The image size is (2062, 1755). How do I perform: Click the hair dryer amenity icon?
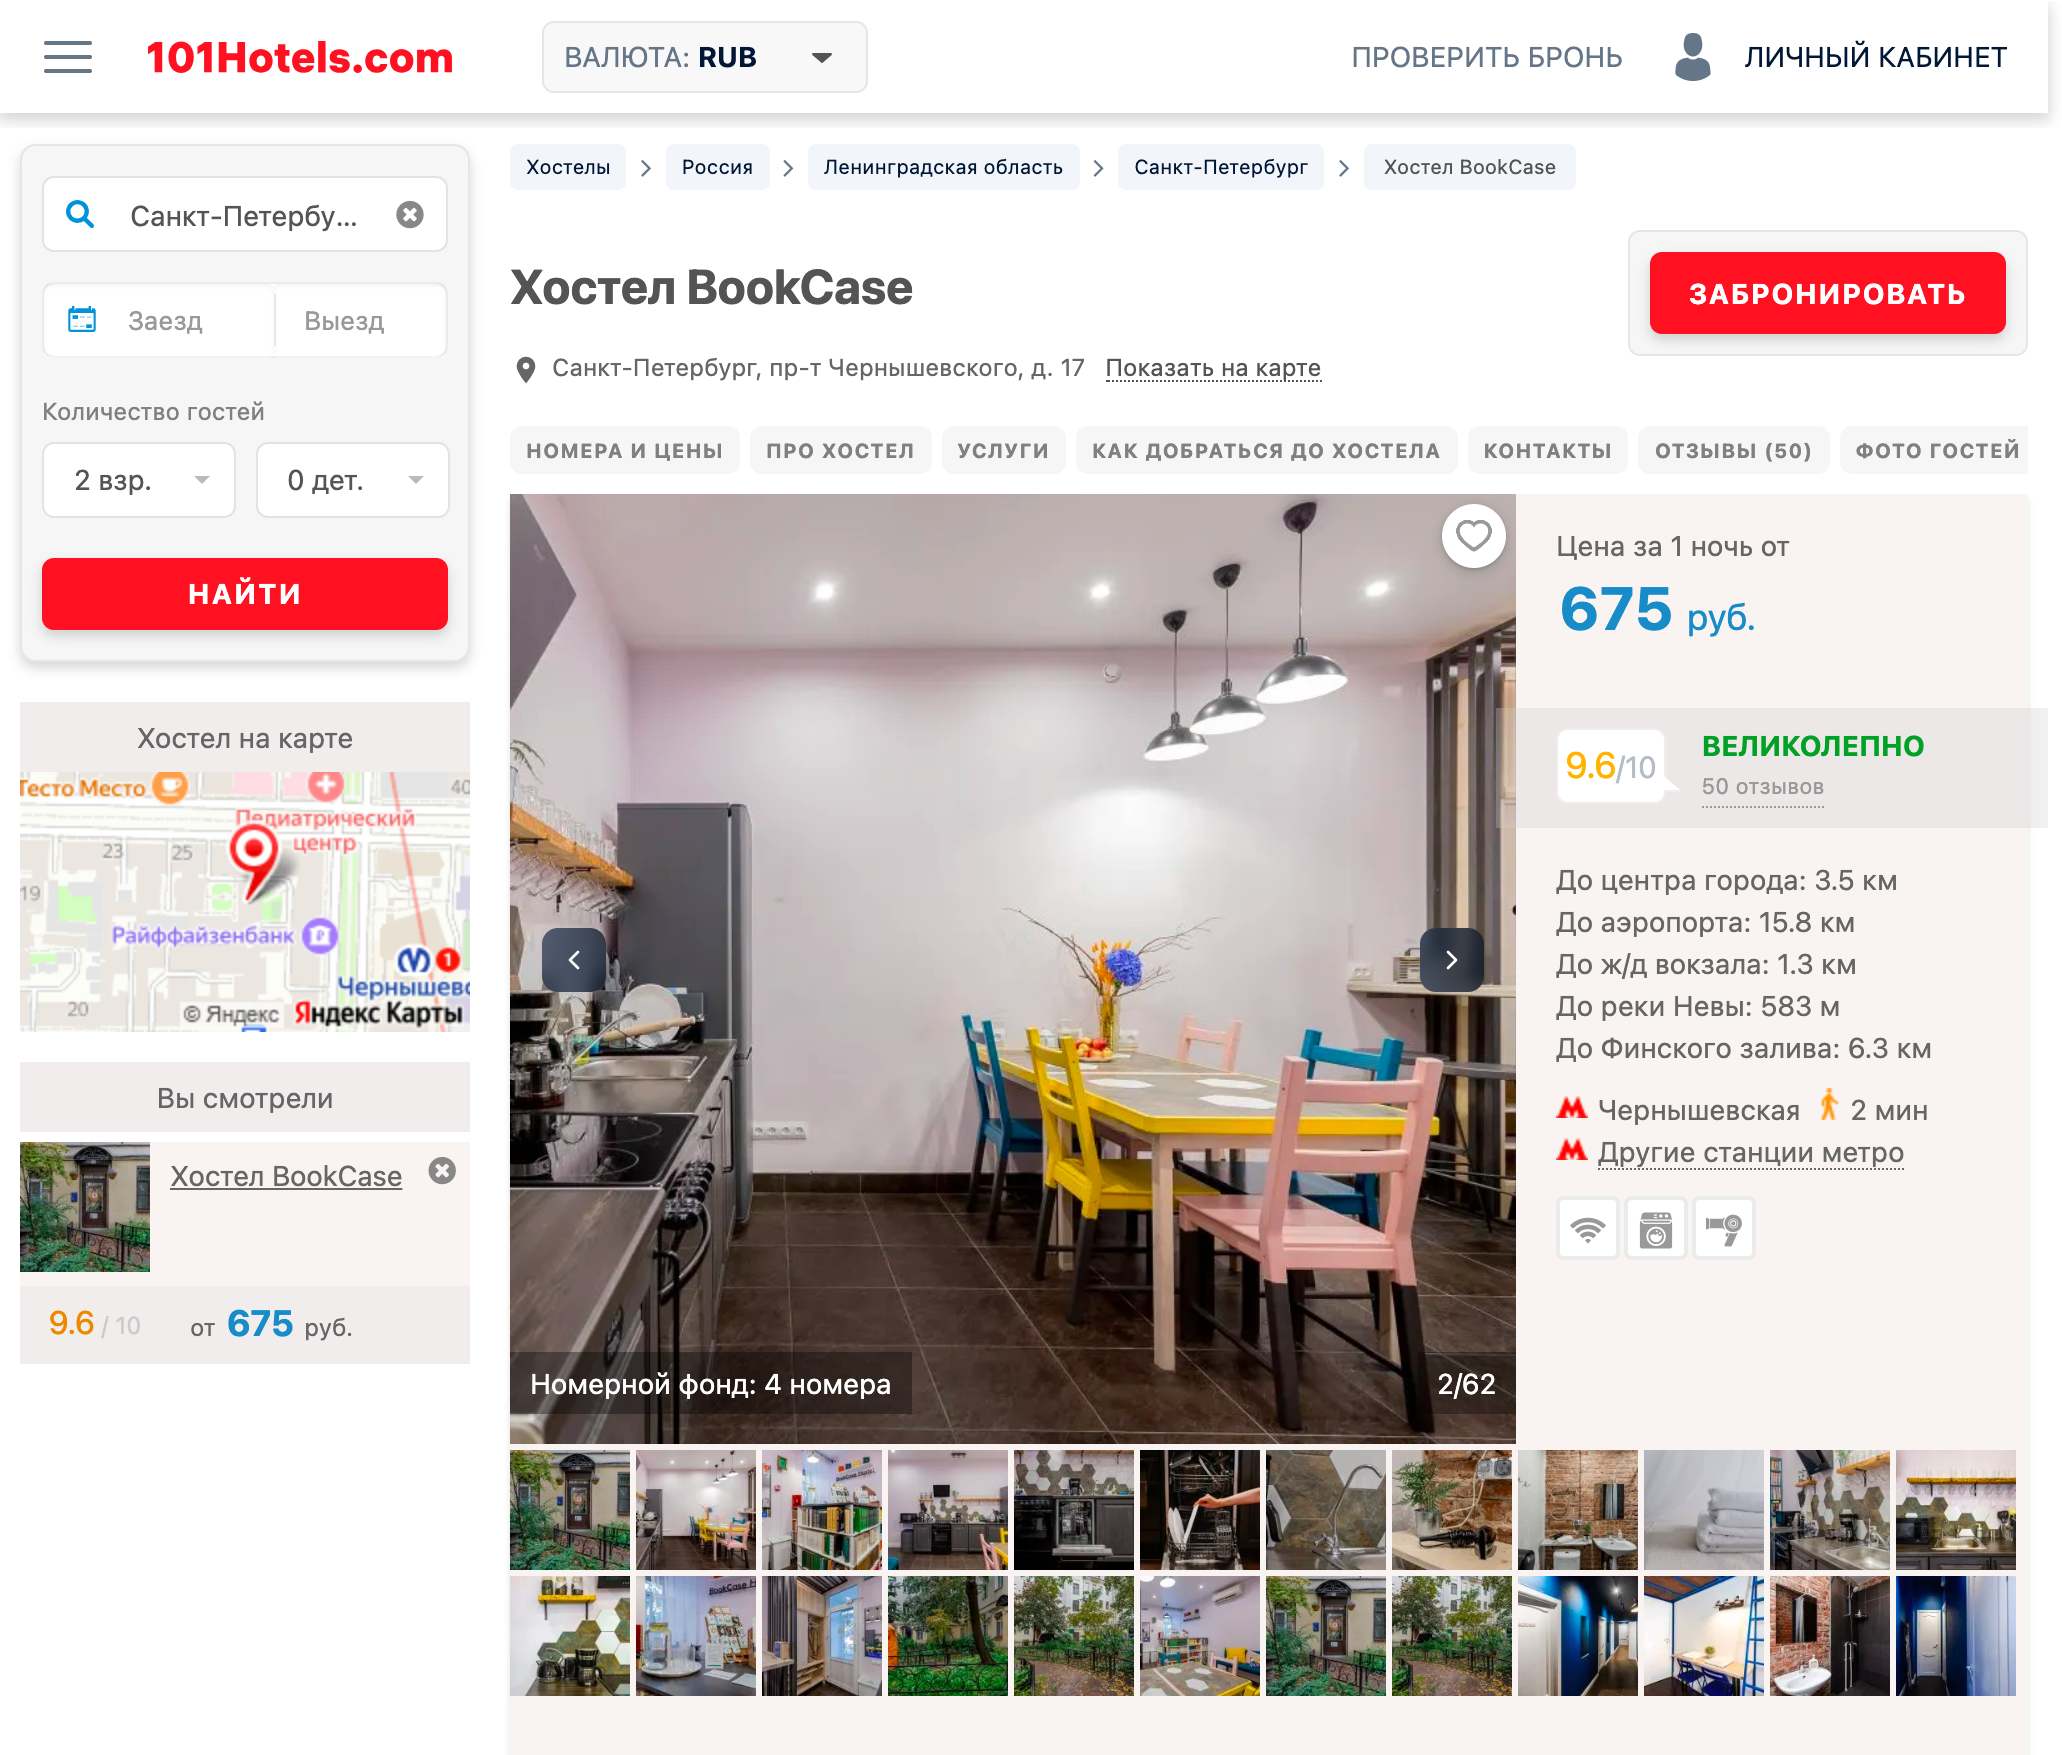tap(1723, 1228)
